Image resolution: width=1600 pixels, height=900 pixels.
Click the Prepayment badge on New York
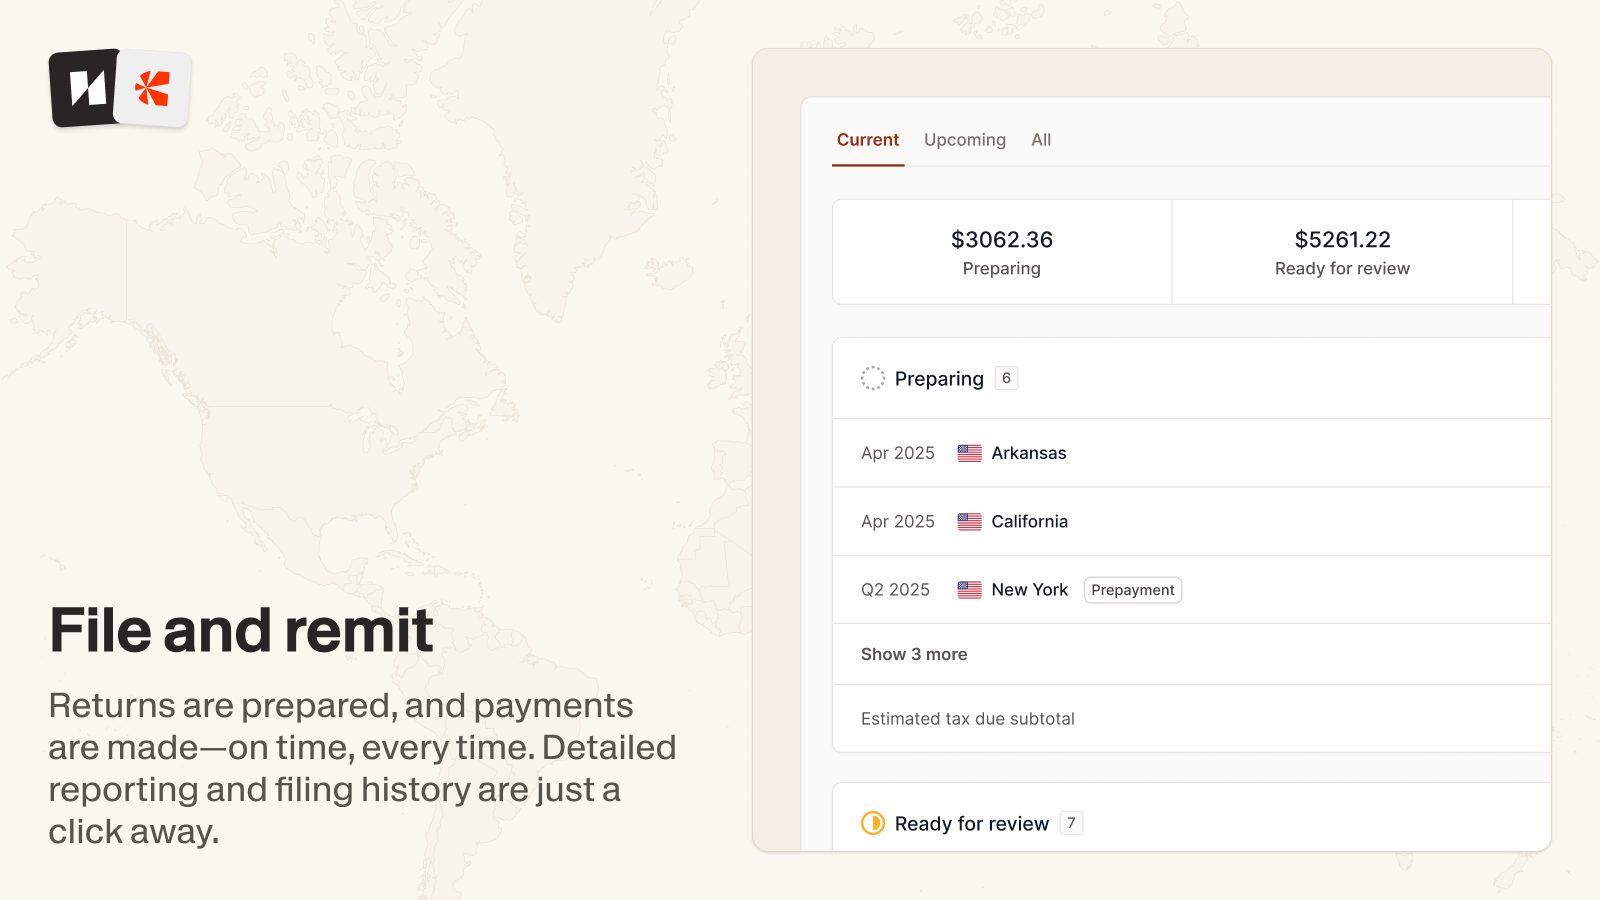1133,590
